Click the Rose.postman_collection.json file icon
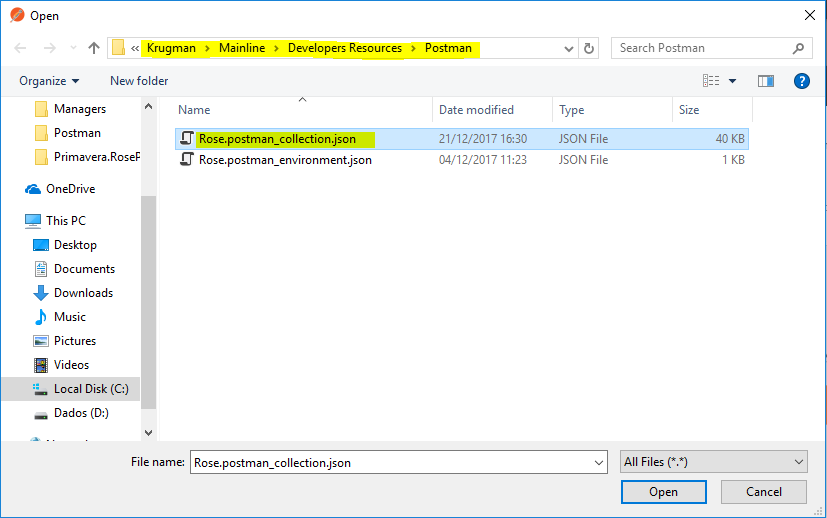 coord(187,138)
